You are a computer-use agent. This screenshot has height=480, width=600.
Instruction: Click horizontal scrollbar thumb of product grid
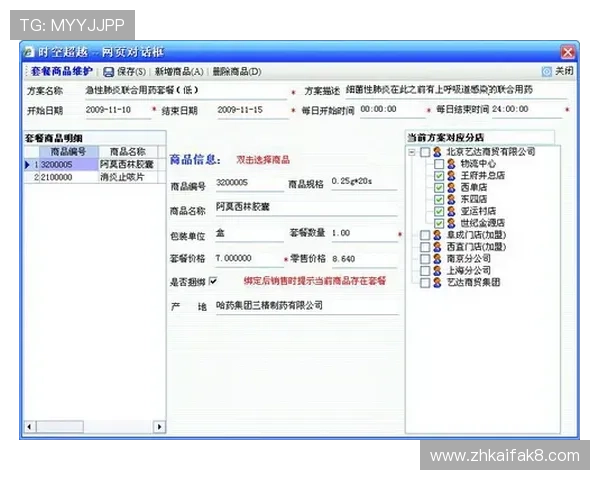[60, 426]
